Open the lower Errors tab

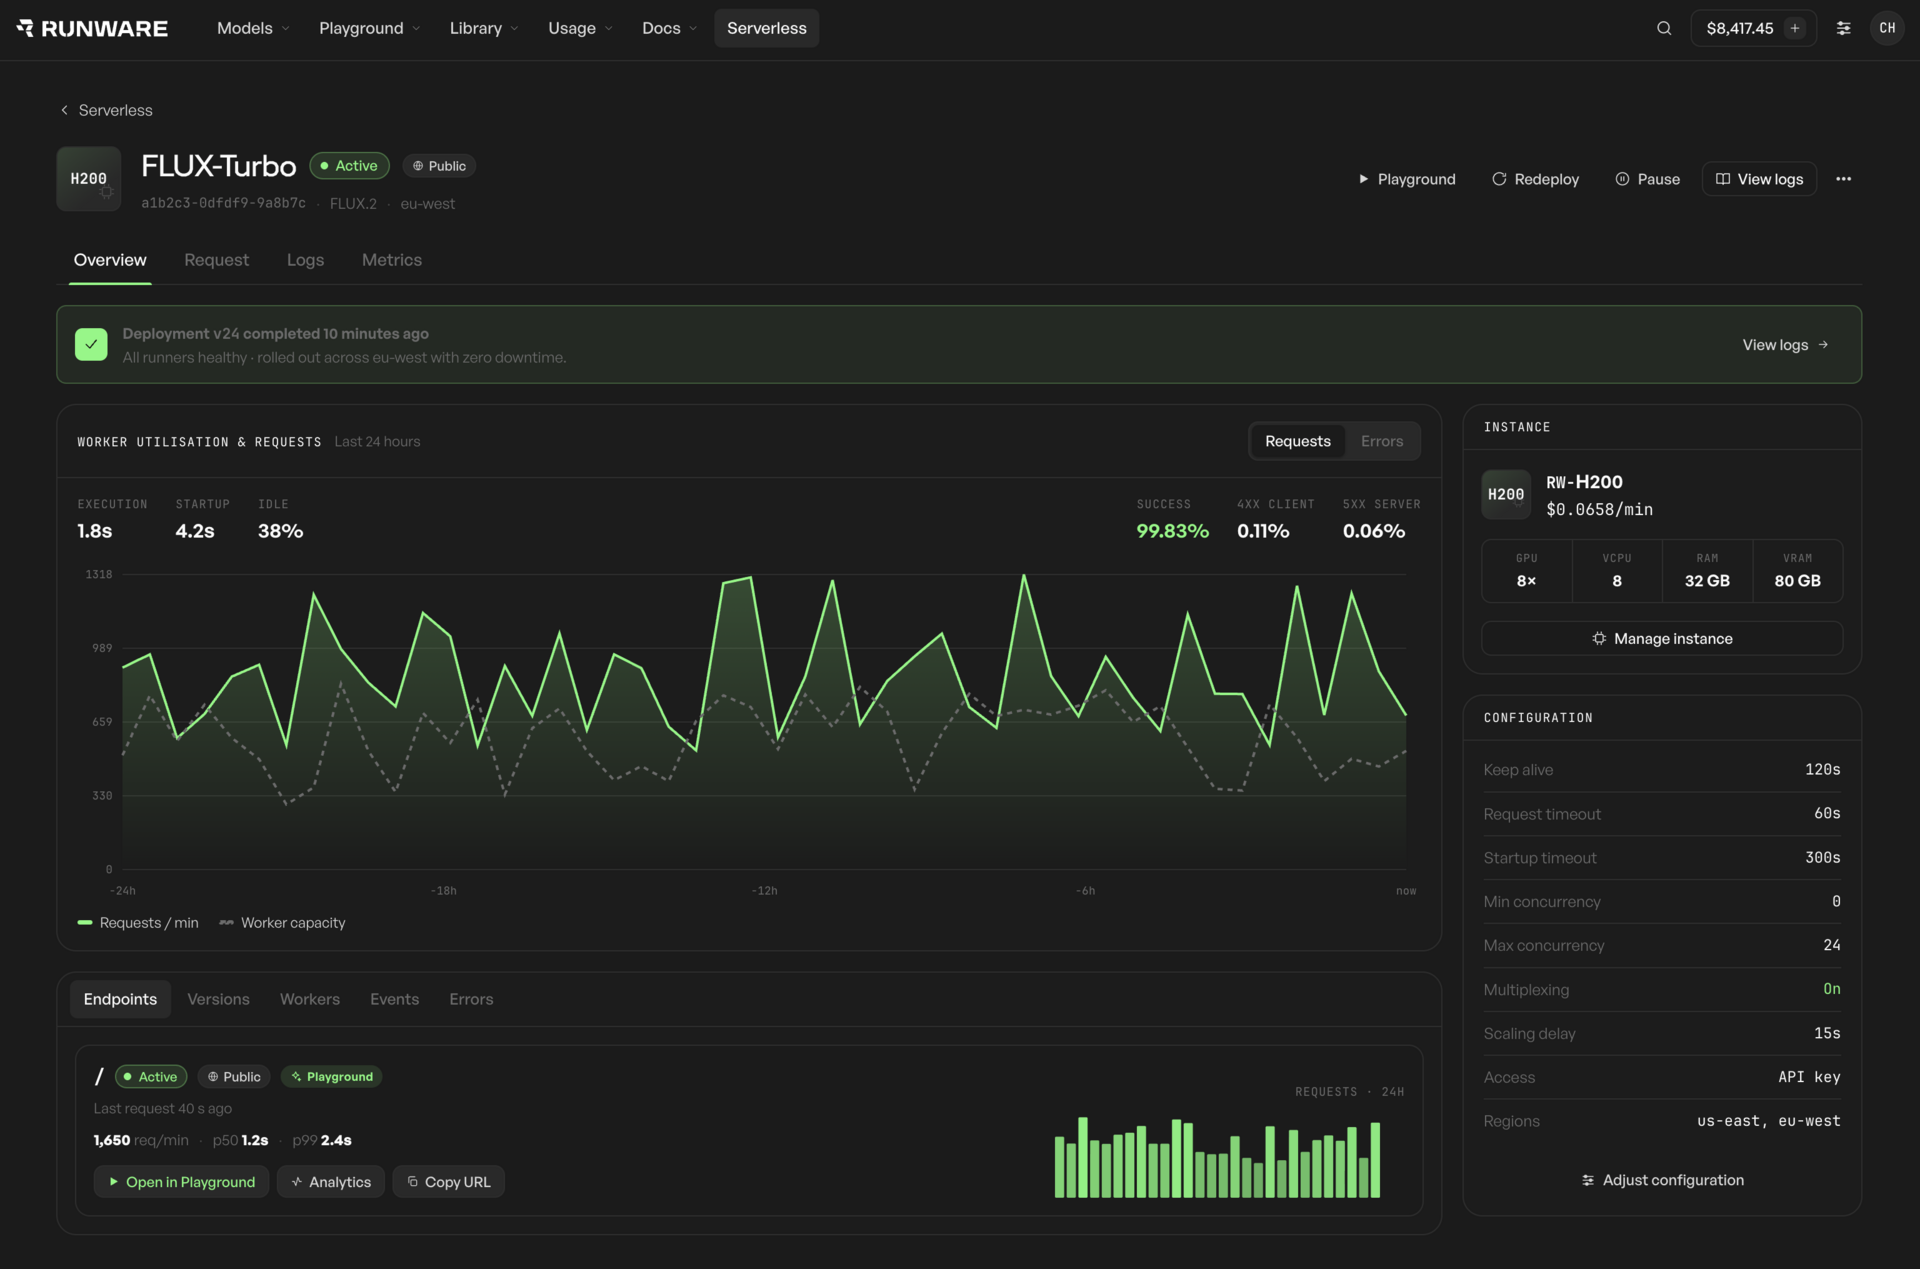(471, 999)
